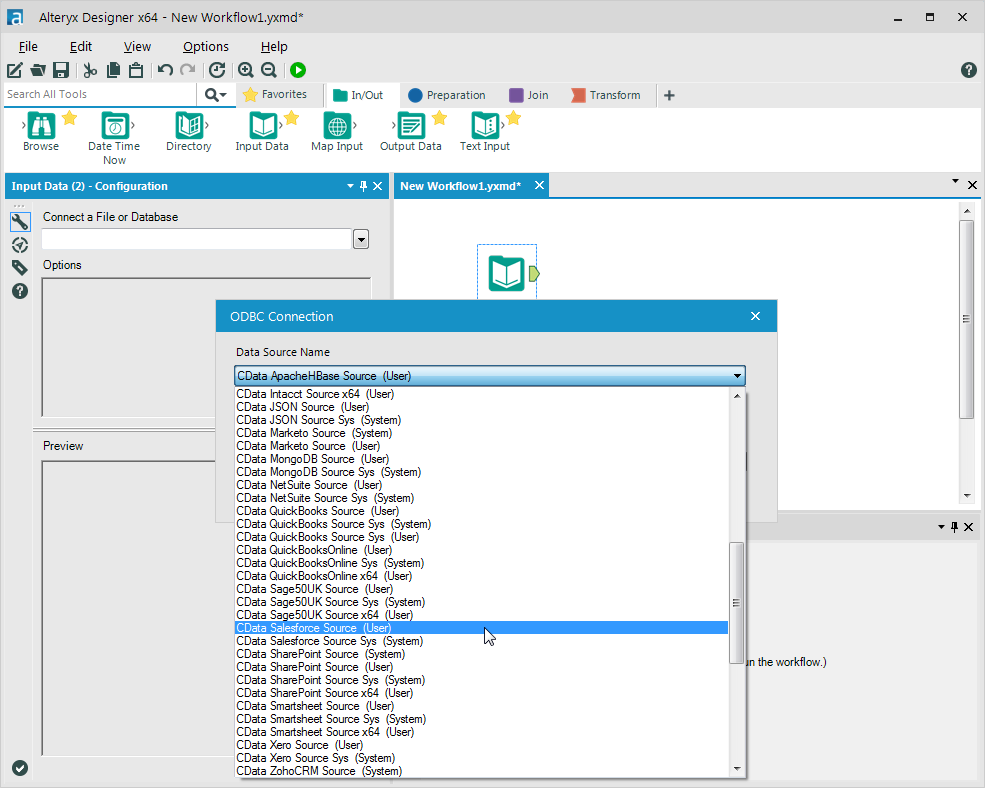This screenshot has height=788, width=985.
Task: Zoom in on the canvas
Action: click(246, 70)
